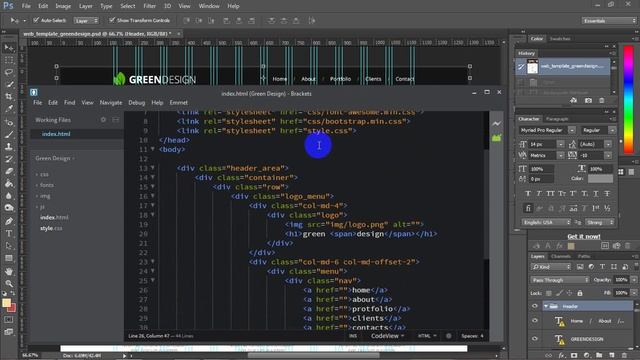
Task: Select the Paint Bucket tool
Action: (9, 183)
